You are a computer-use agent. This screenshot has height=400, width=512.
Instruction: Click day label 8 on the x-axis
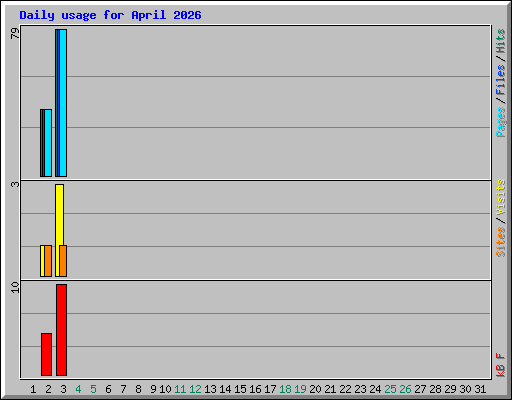(138, 389)
